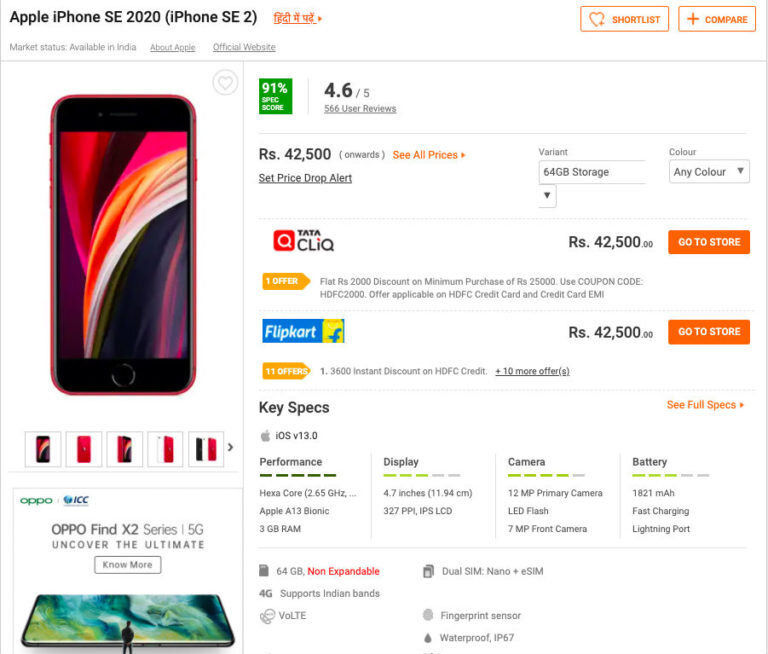Click the 1 OFFER tag badge

click(x=286, y=281)
